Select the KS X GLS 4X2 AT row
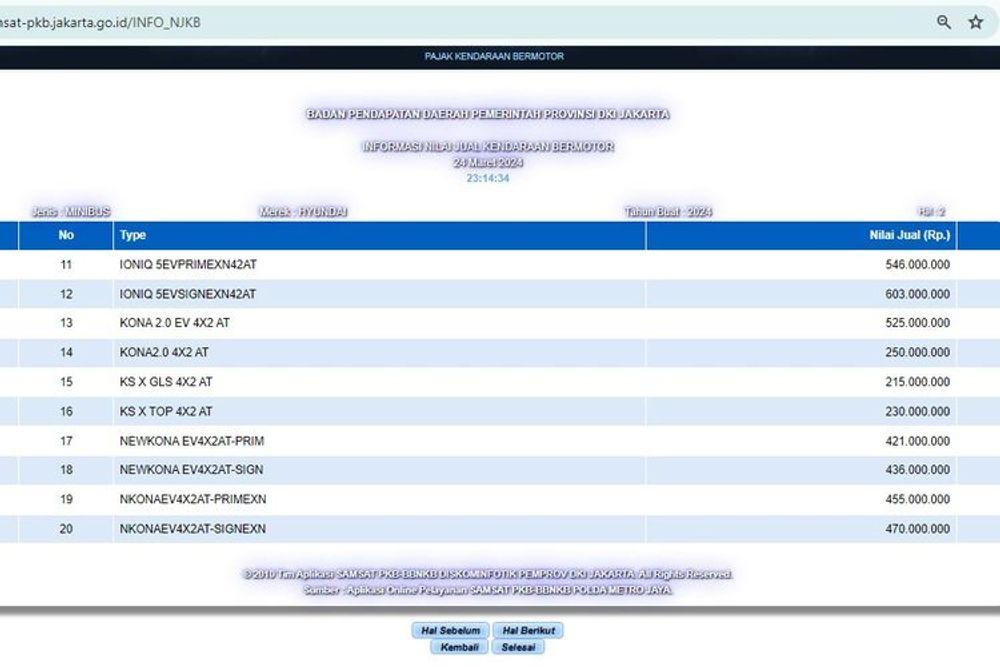The width and height of the screenshot is (1000, 667). point(165,382)
